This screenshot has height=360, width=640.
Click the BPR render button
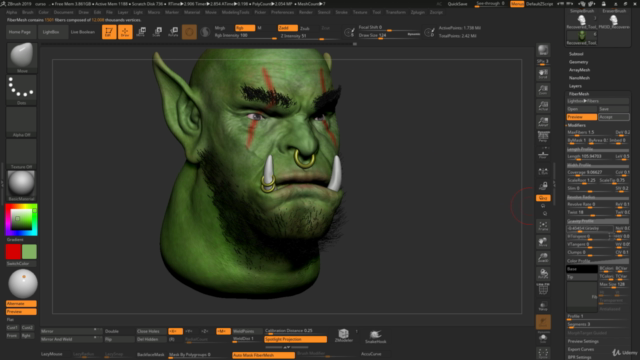pyautogui.click(x=543, y=50)
